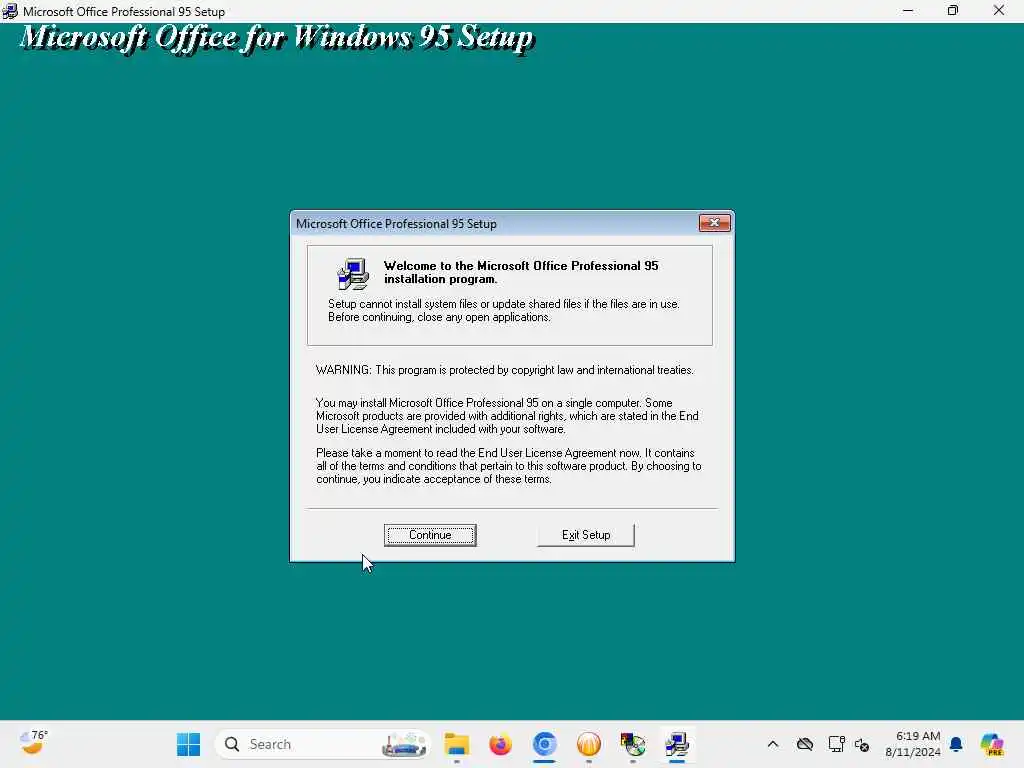
Task: Select the Office Setup taskbar icon
Action: pos(677,744)
